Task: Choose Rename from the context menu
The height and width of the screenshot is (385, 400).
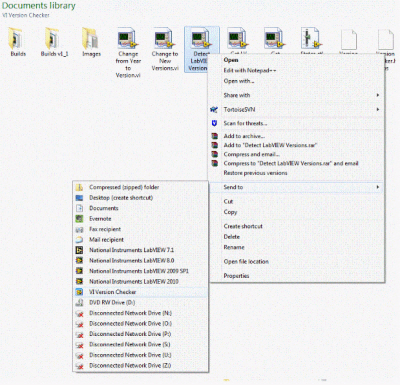Action: 234,247
